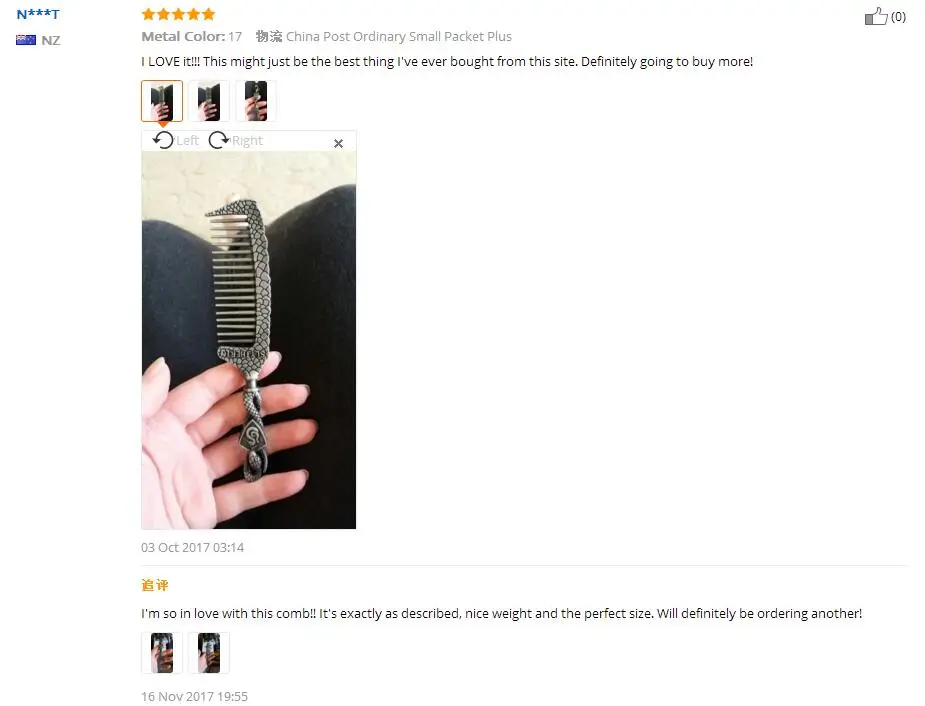Click the Right rotate label

tap(247, 140)
